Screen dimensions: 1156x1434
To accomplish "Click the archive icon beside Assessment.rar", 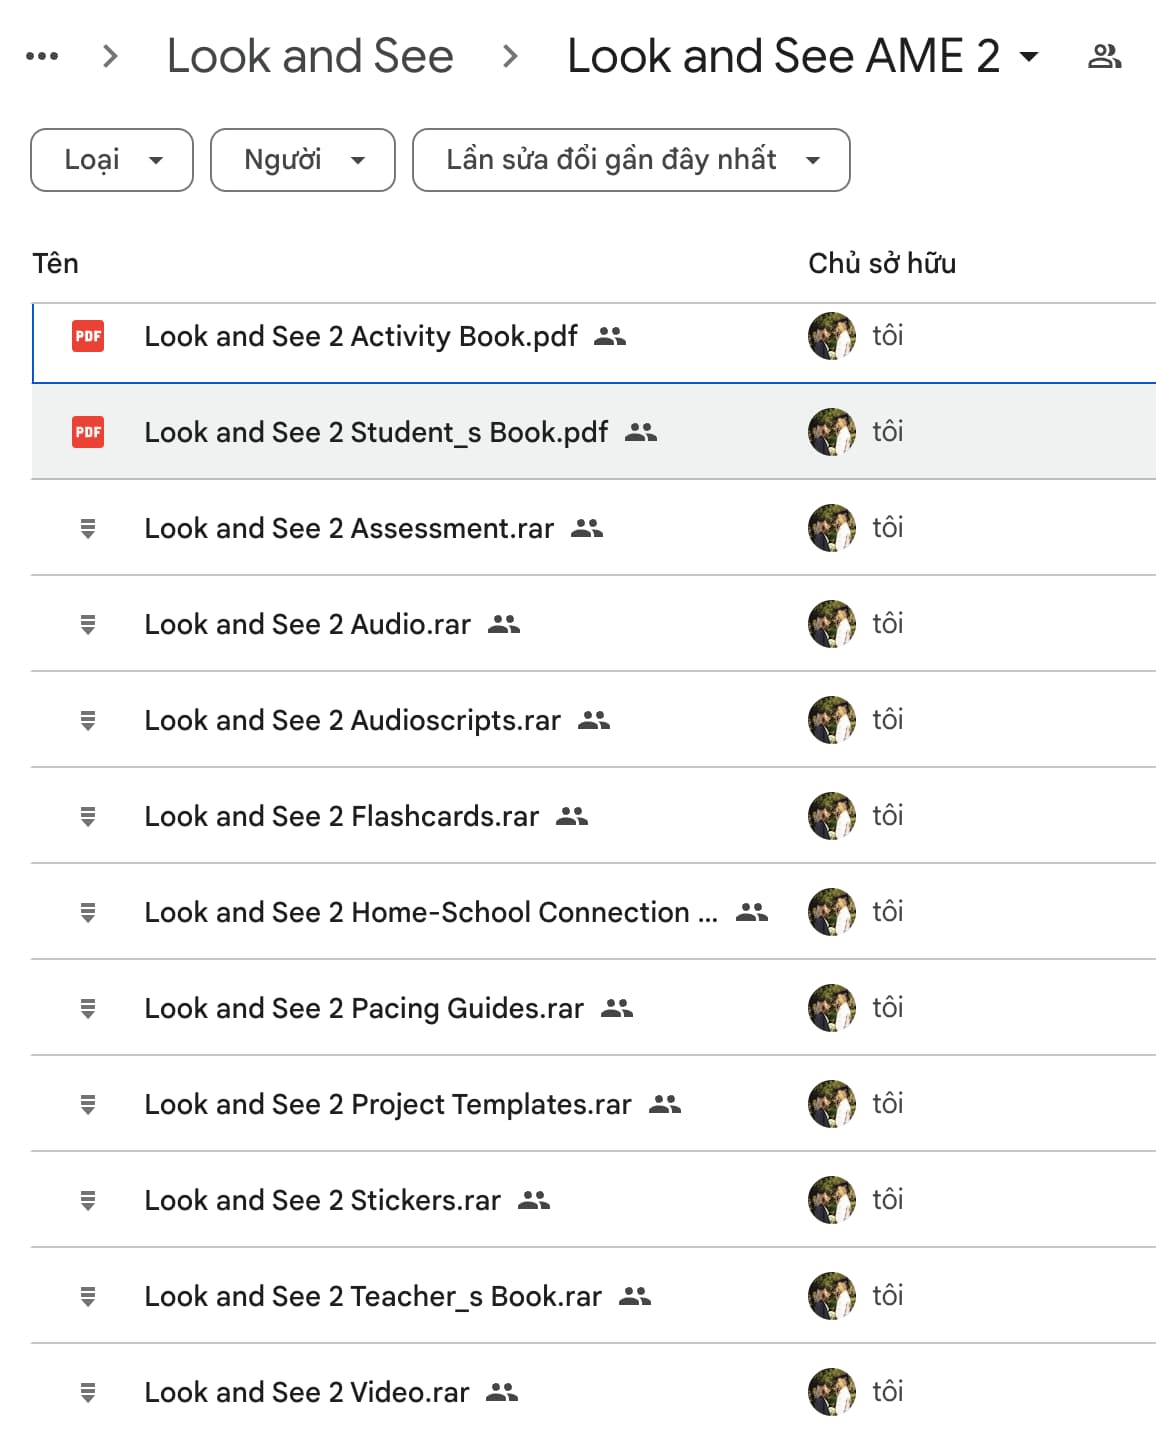I will click(x=88, y=528).
